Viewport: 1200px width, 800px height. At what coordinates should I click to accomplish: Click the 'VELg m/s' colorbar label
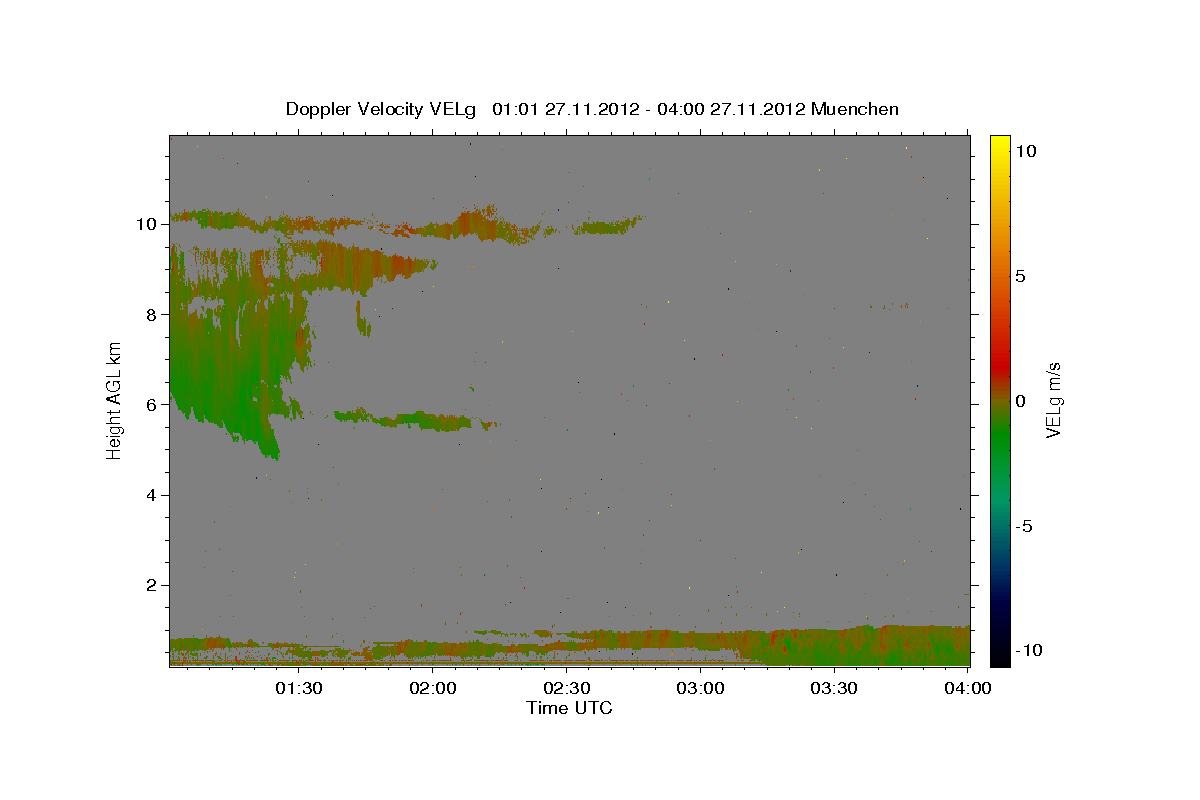pos(1053,400)
